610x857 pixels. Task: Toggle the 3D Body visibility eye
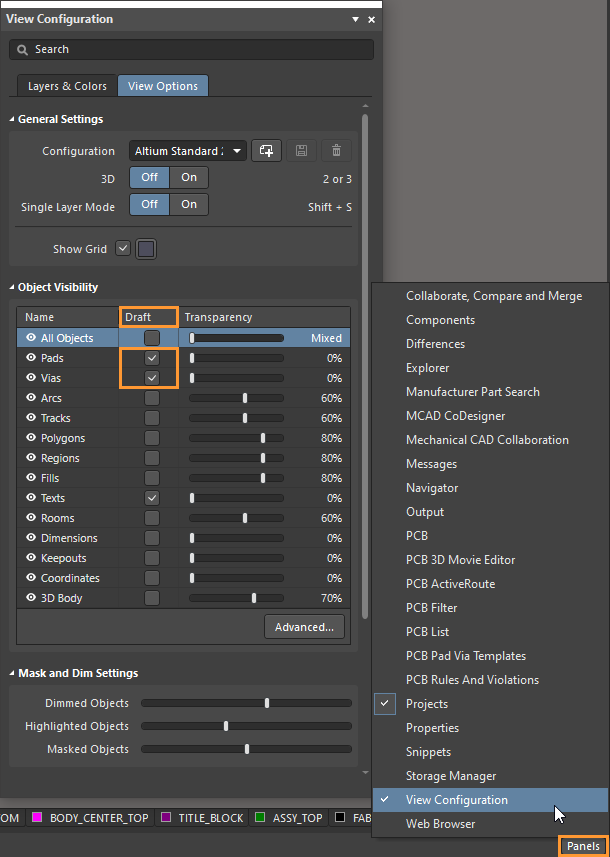pos(31,598)
